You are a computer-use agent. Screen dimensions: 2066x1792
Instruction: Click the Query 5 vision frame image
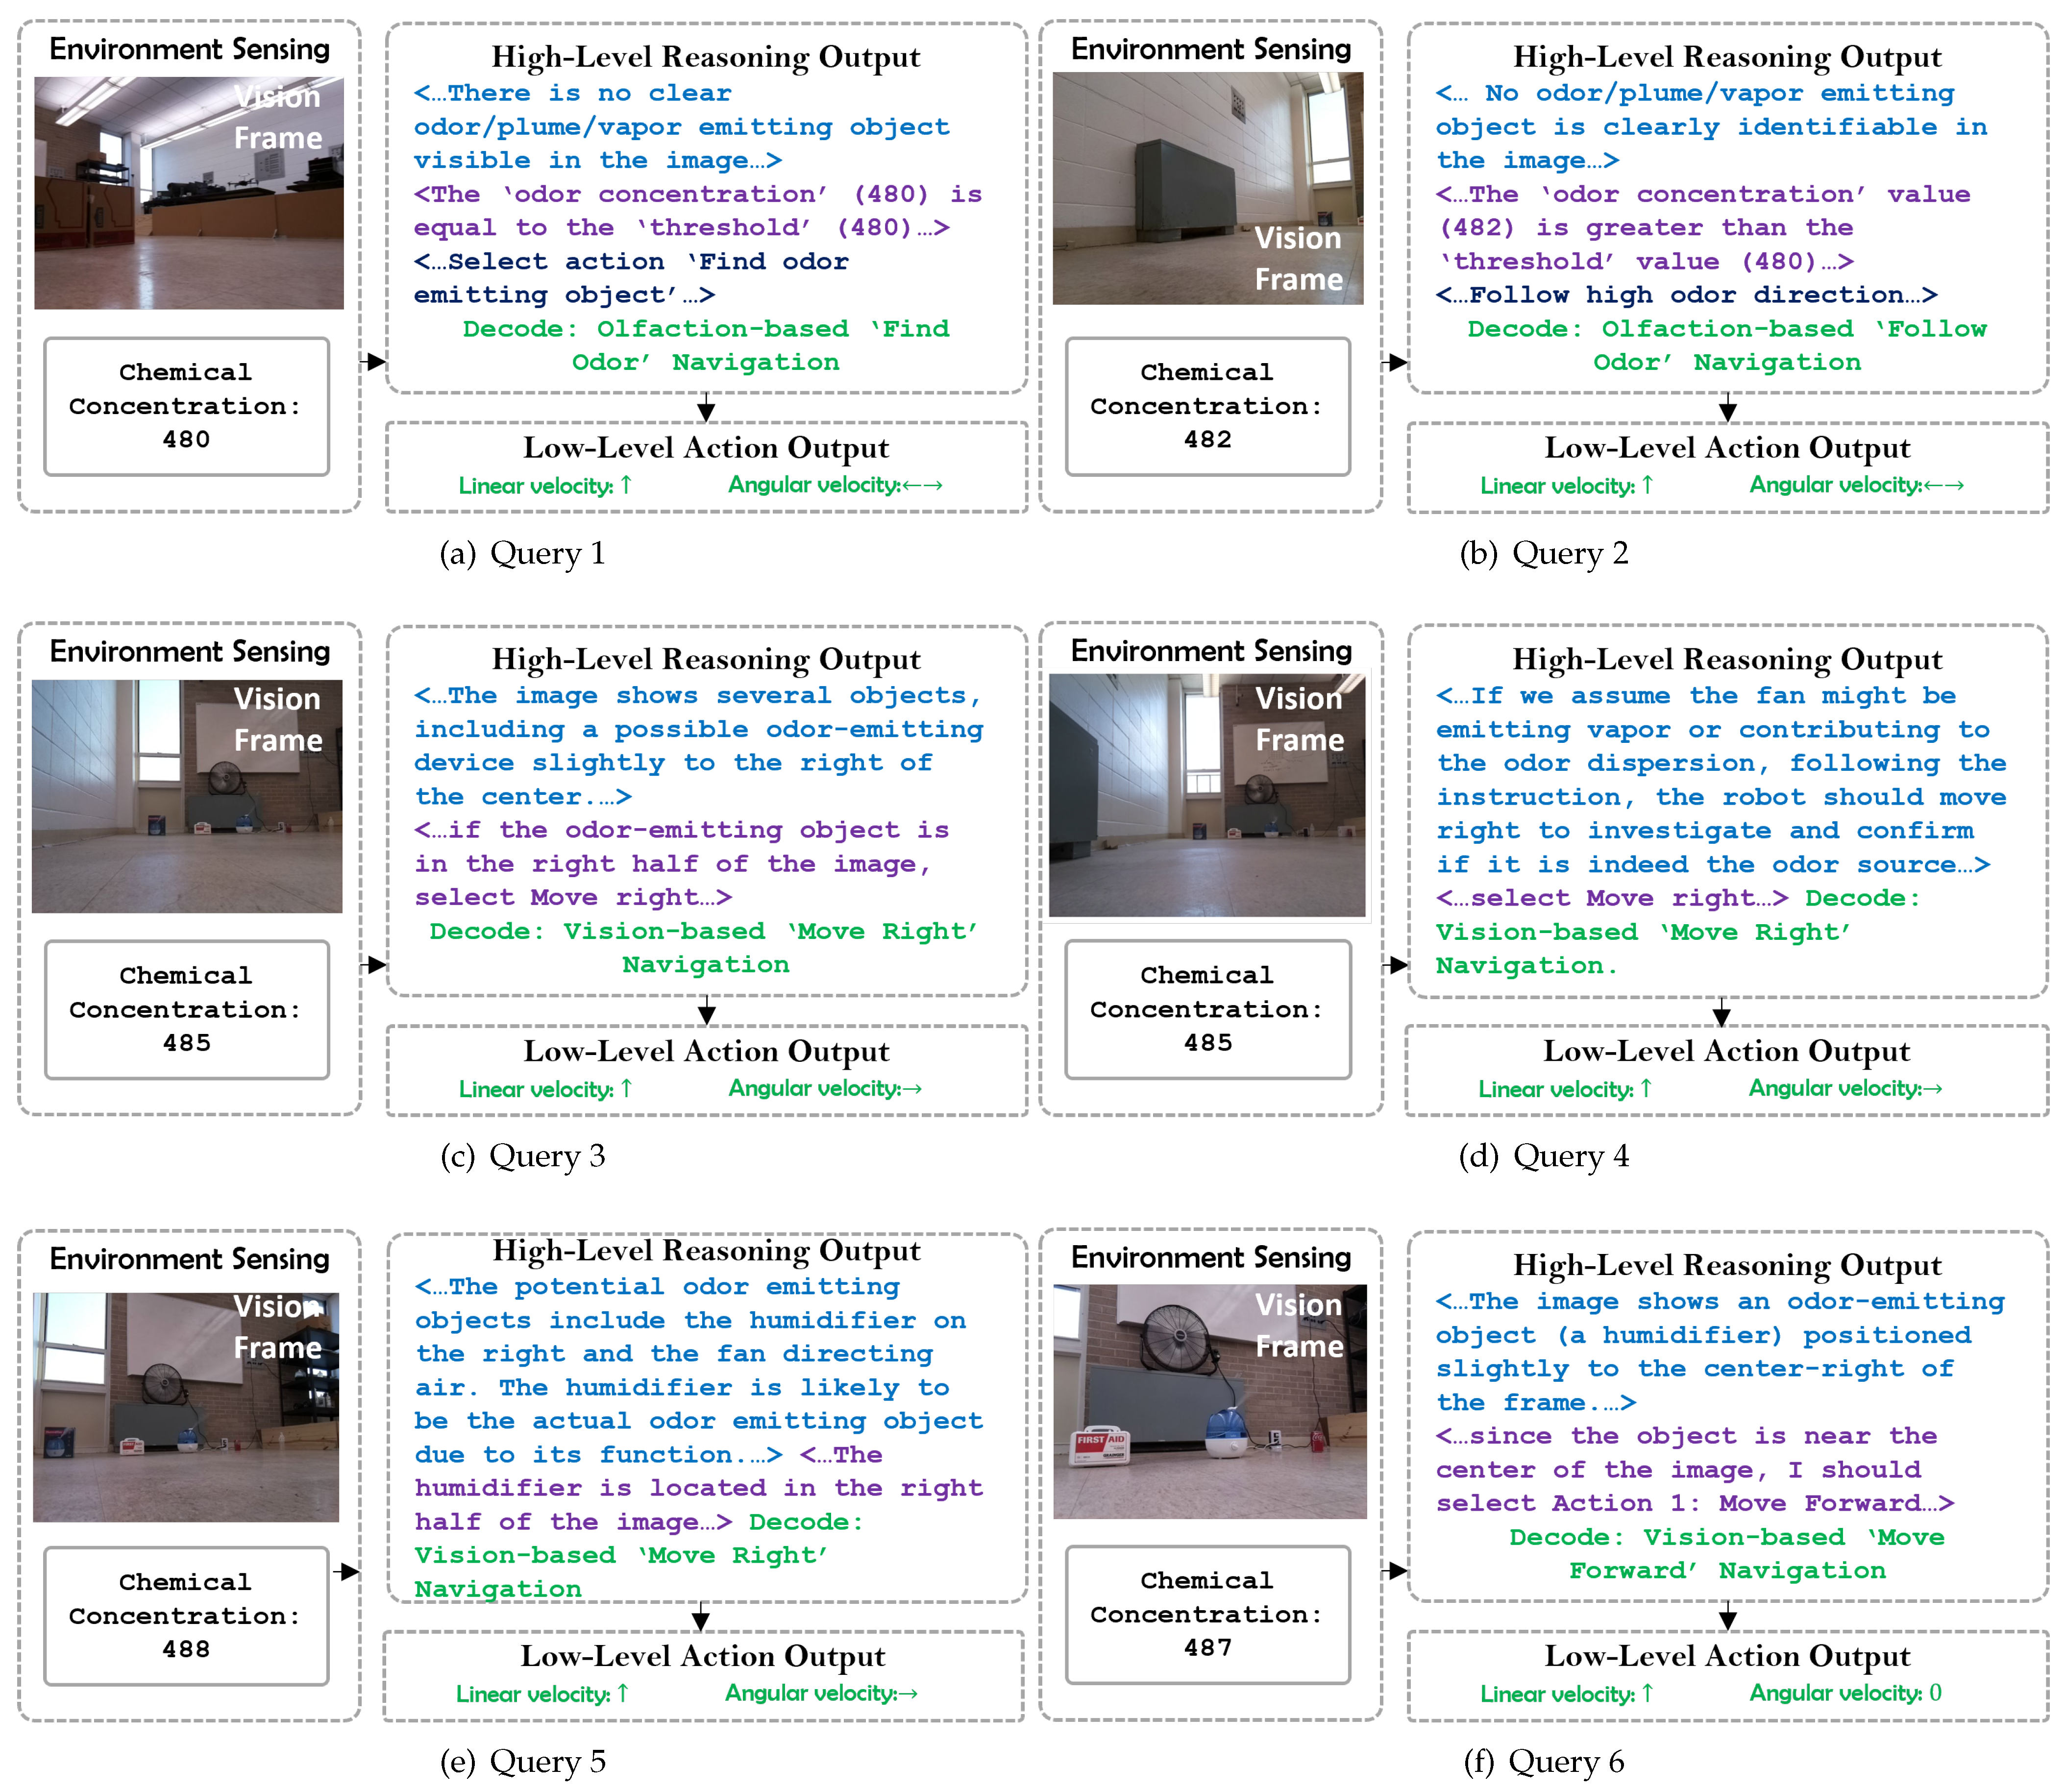(x=186, y=1406)
